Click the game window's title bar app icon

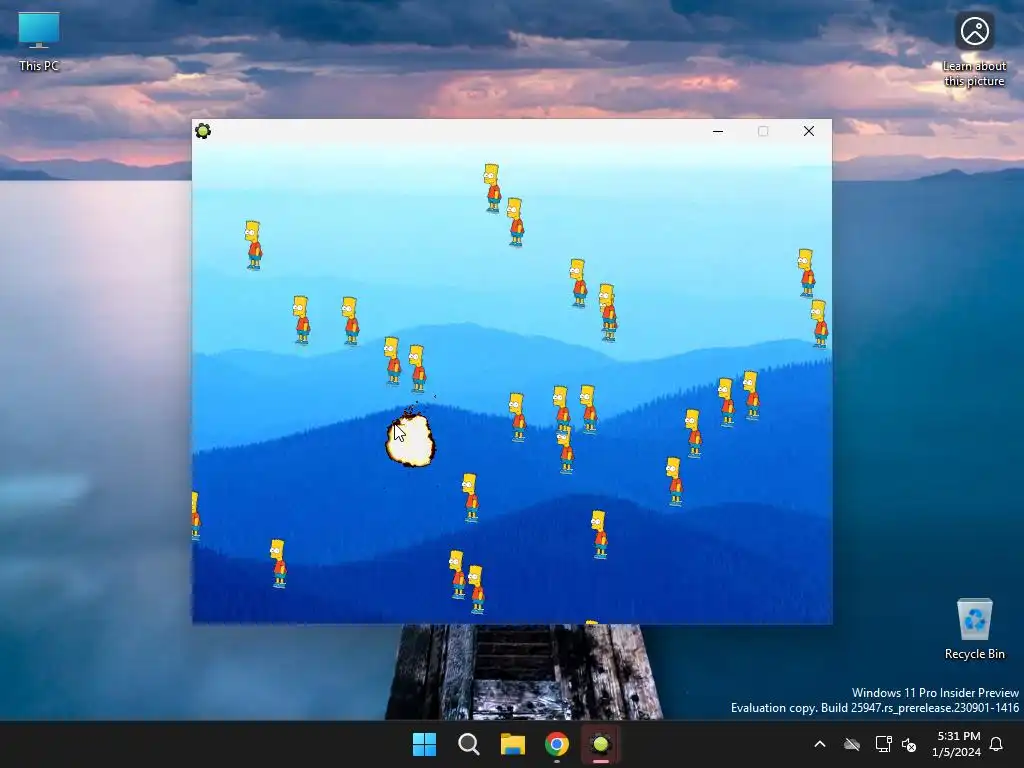pos(203,131)
